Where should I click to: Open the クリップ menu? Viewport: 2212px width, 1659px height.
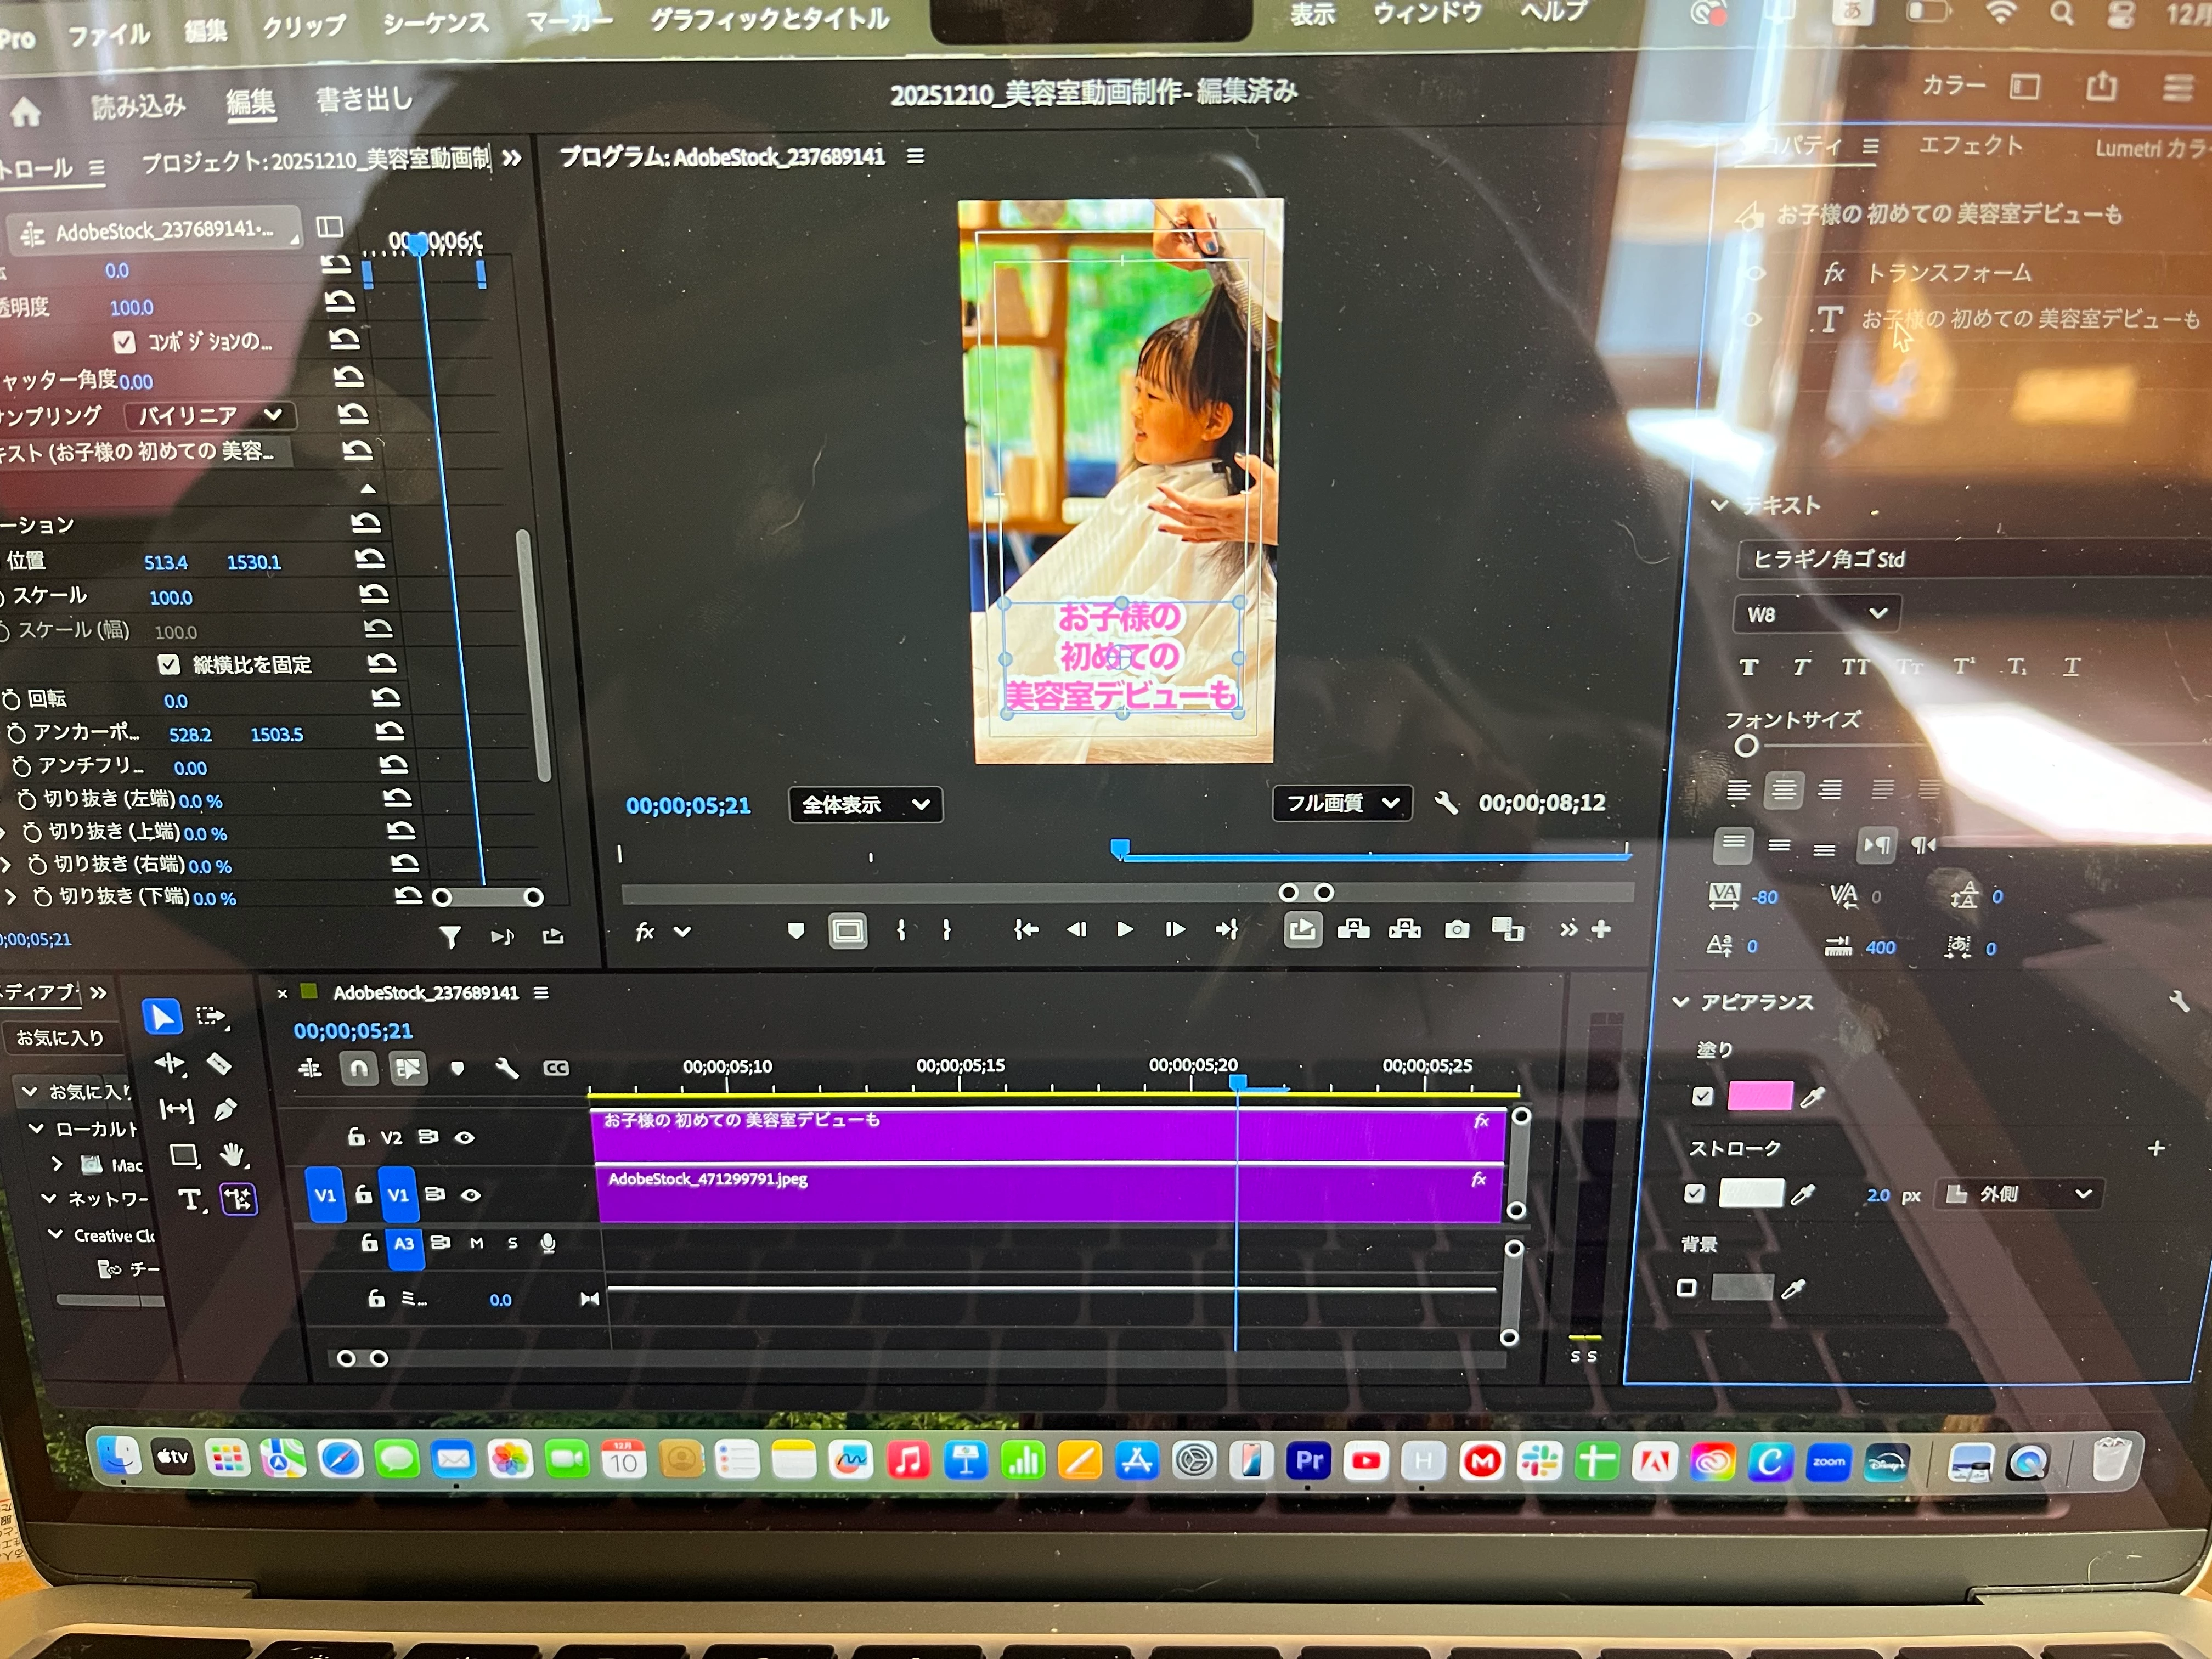[304, 26]
